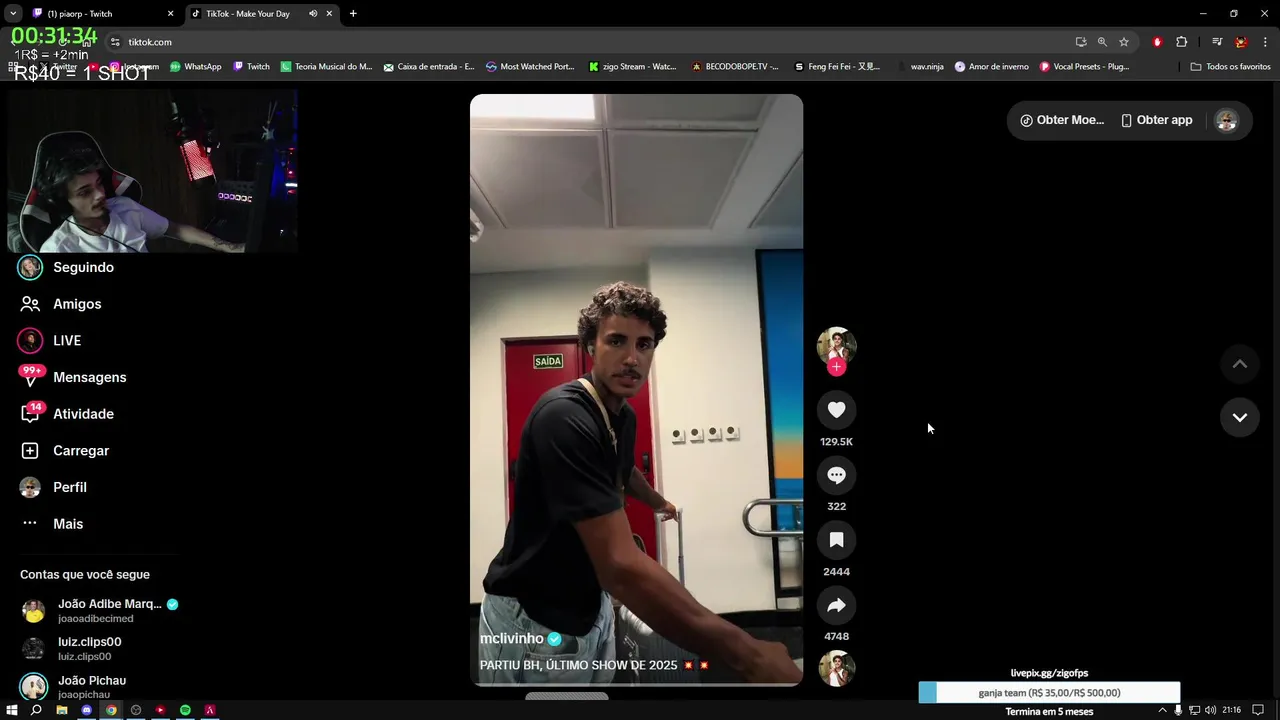Open File Explorer from taskbar
1280x720 pixels.
61,710
